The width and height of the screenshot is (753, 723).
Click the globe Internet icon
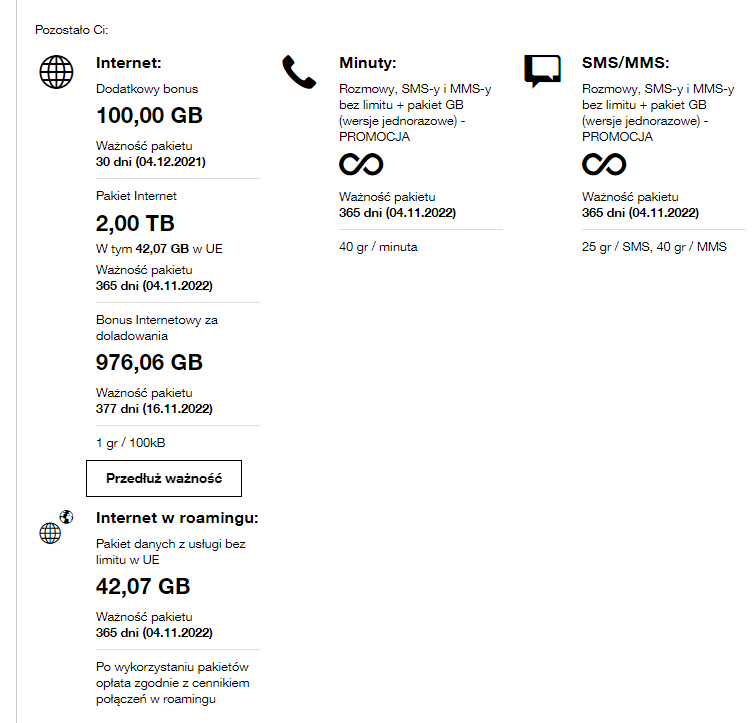point(56,72)
